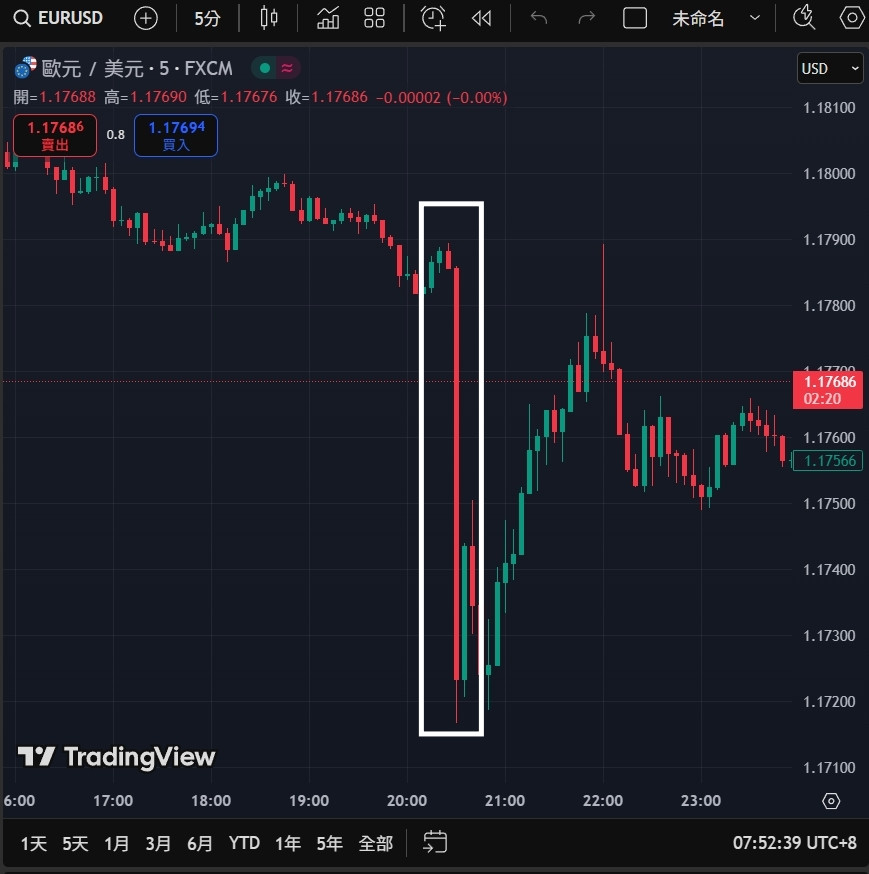The image size is (869, 874).
Task: Click the redo arrow
Action: click(x=586, y=18)
